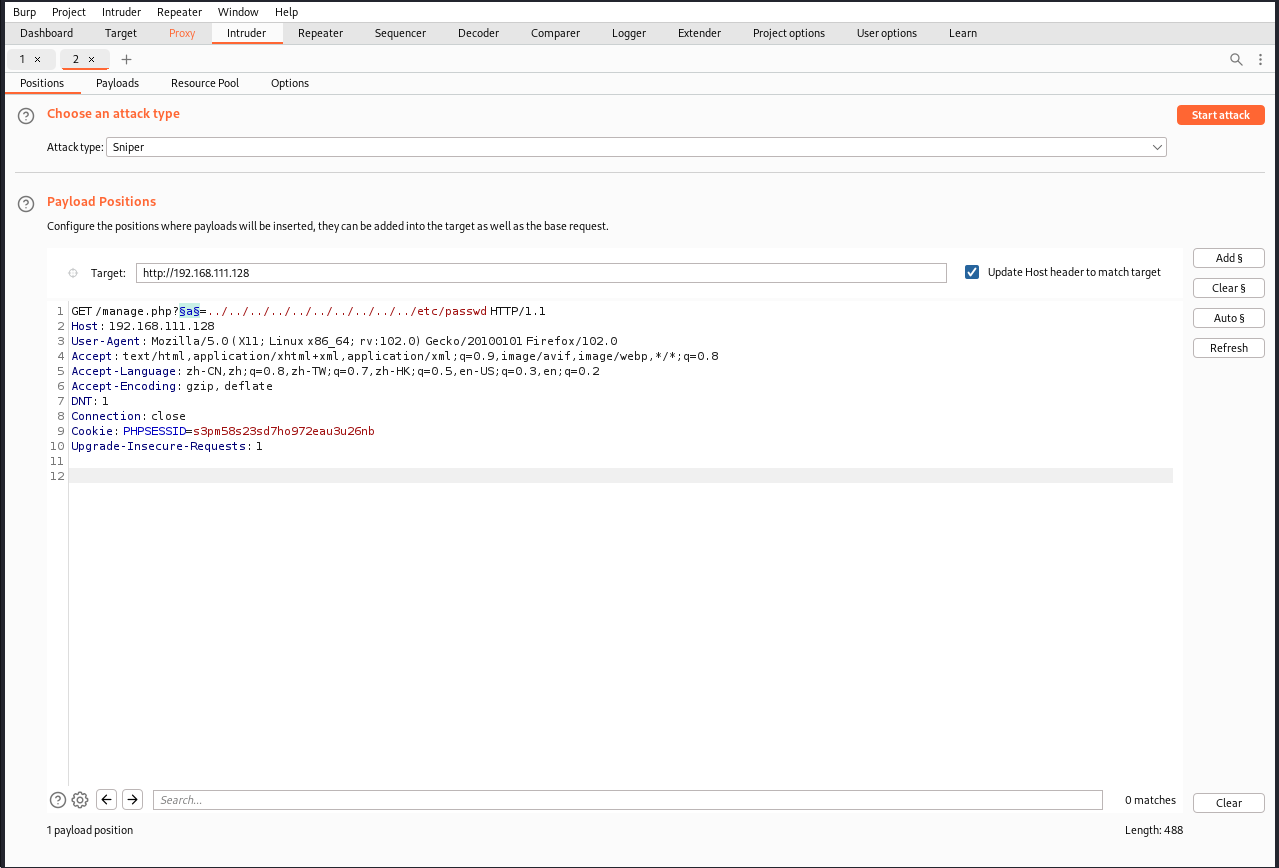
Task: Switch to the Sequencer tab
Action: pyautogui.click(x=400, y=33)
